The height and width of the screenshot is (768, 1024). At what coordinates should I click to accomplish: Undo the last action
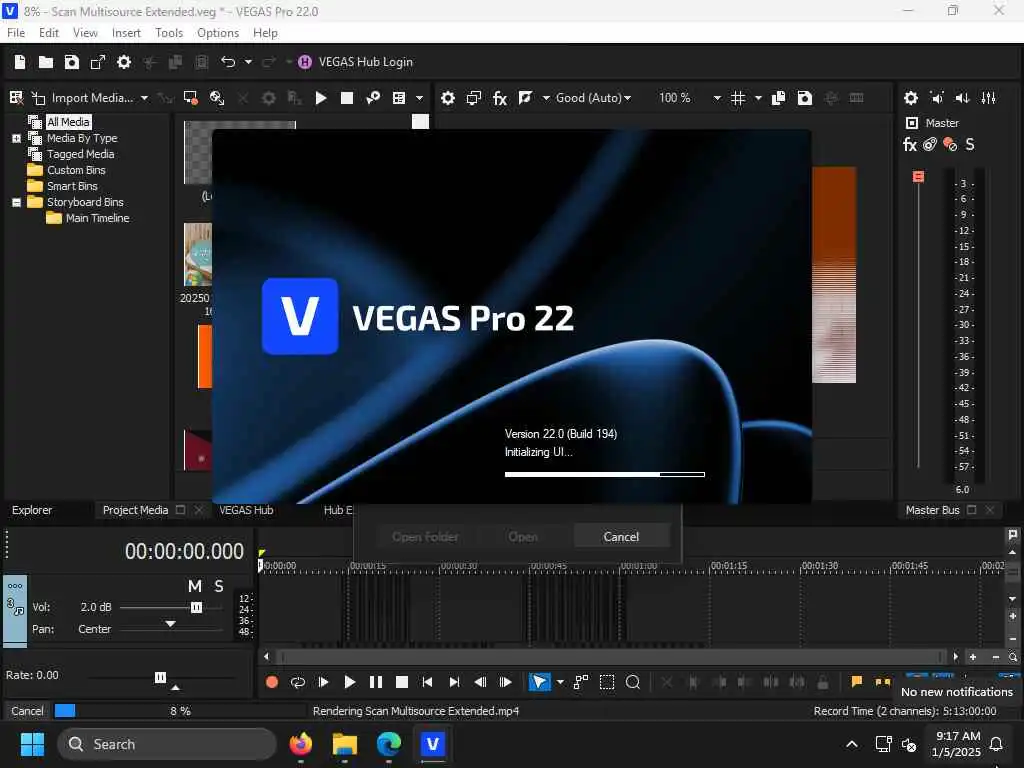click(x=228, y=62)
